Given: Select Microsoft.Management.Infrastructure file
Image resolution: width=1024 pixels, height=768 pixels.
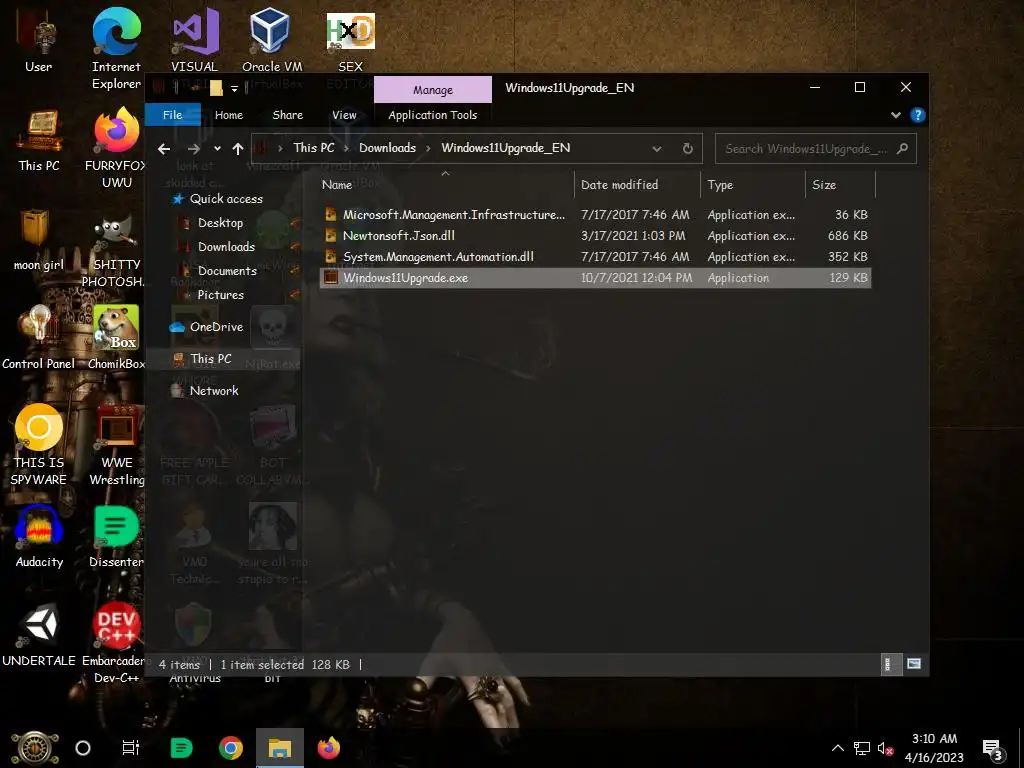Looking at the screenshot, I should [x=595, y=215].
